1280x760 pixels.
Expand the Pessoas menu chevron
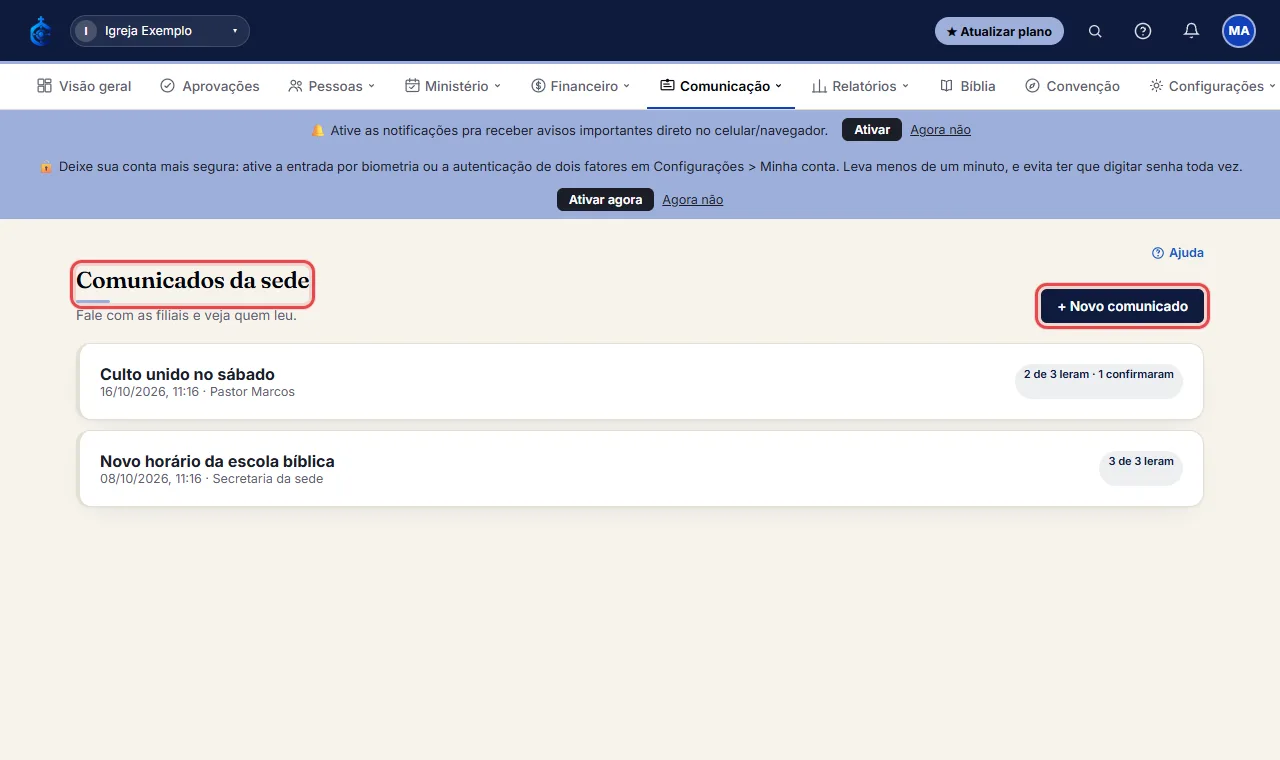371,86
